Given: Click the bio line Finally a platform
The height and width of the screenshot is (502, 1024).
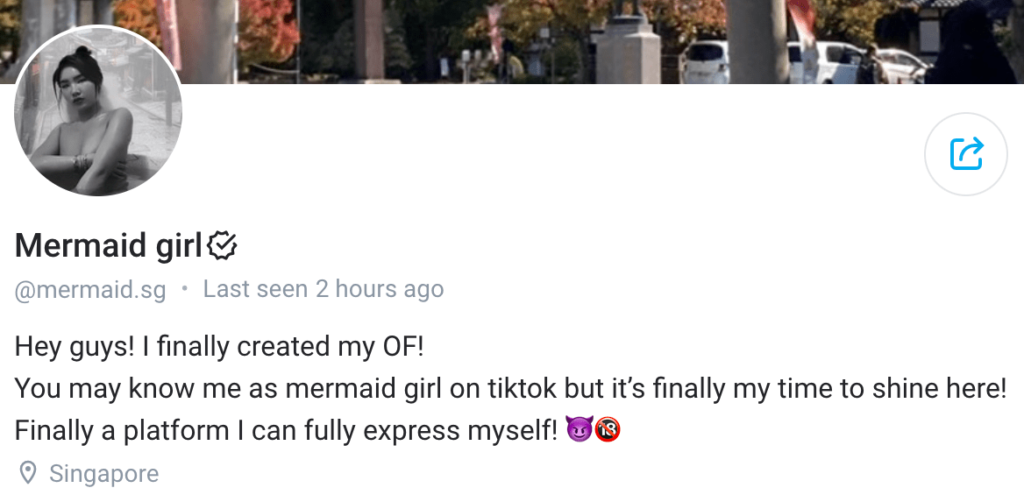Looking at the screenshot, I should (285, 431).
